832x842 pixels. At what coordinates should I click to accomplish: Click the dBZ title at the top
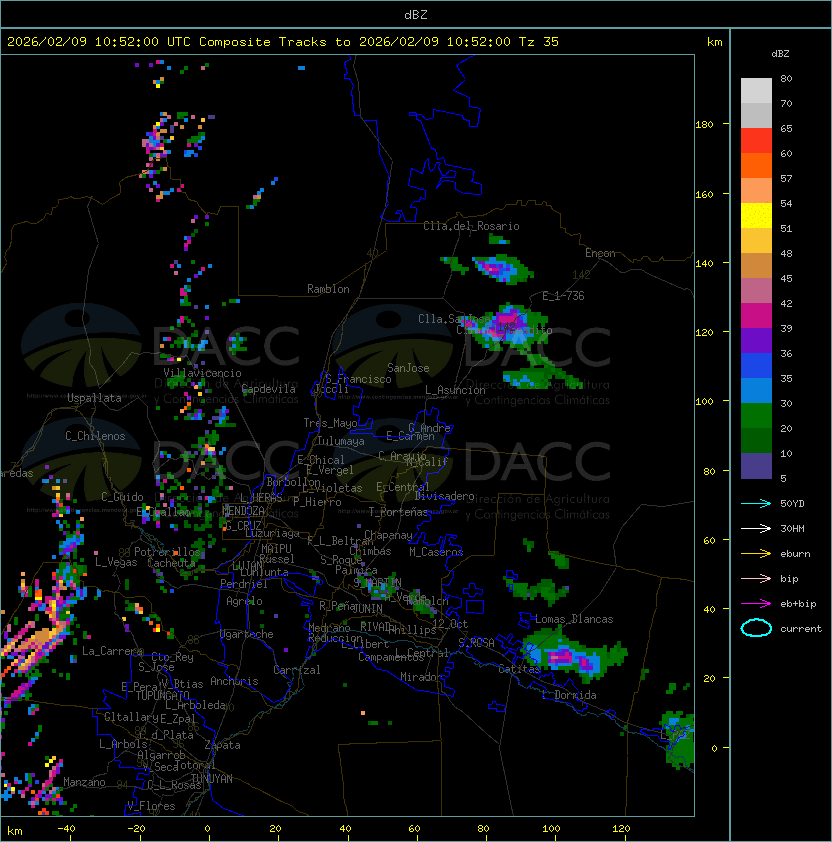tap(416, 15)
